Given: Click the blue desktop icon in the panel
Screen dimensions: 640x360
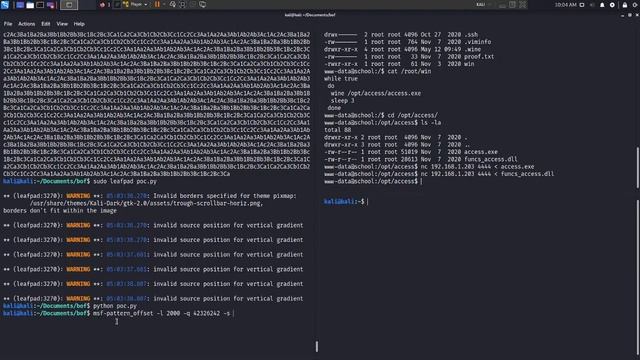Looking at the screenshot, I should tap(20, 5).
